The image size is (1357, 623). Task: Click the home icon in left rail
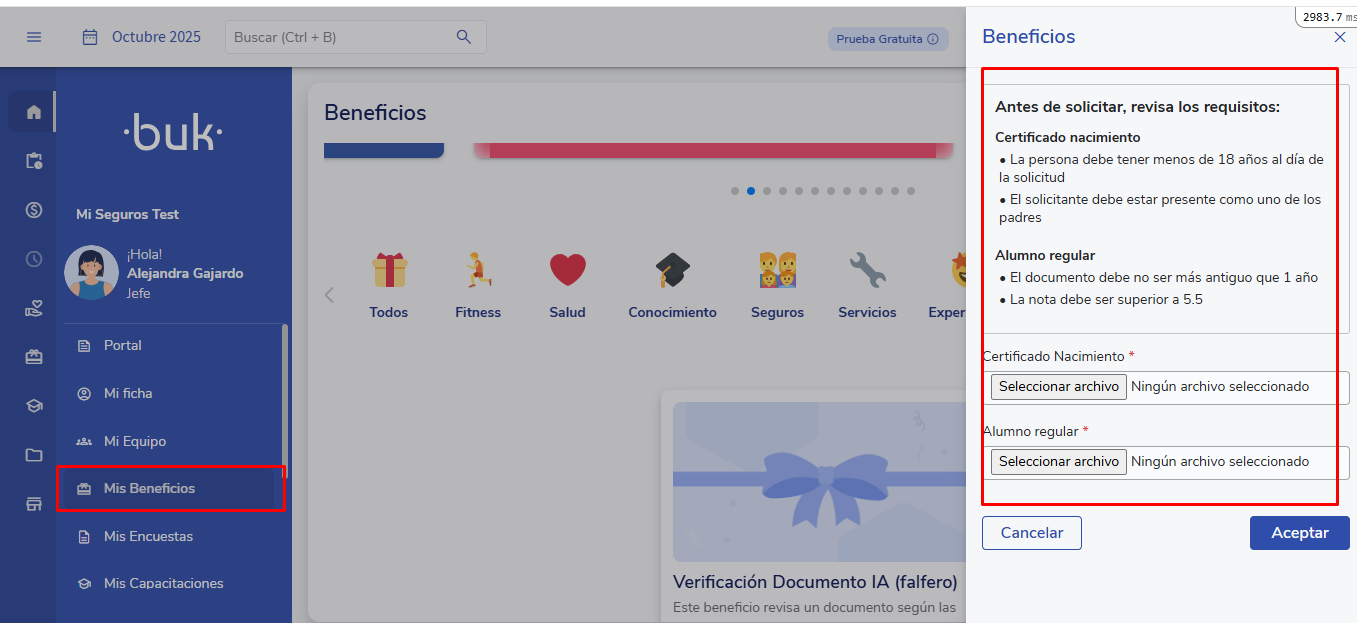34,112
